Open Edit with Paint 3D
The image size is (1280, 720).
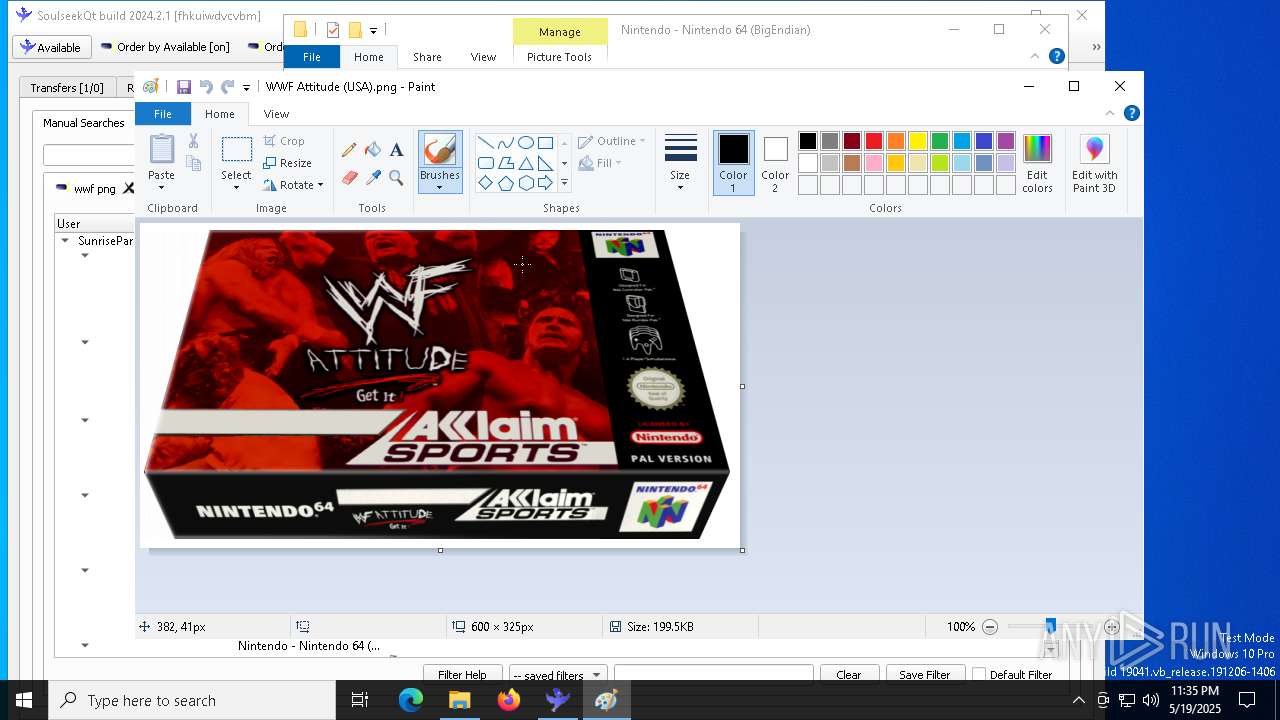[1095, 164]
